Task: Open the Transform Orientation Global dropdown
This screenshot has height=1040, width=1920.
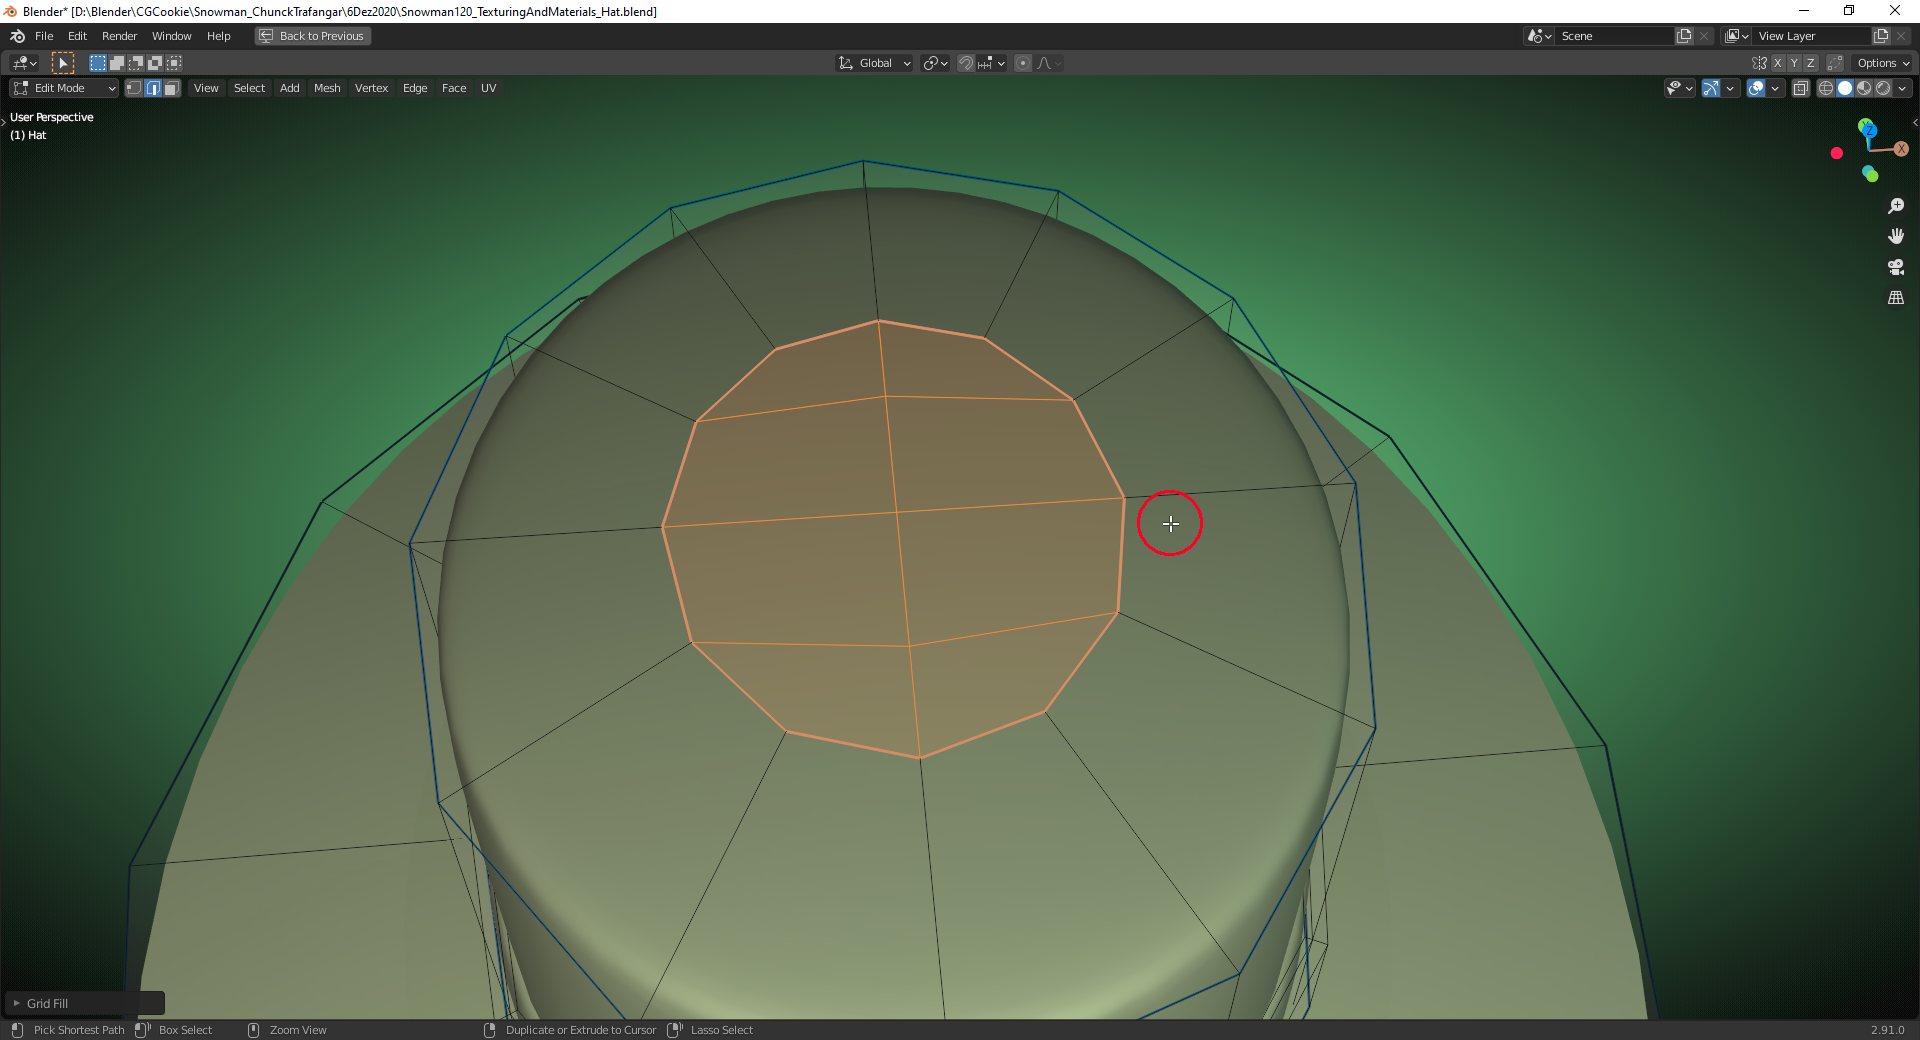Action: click(873, 62)
